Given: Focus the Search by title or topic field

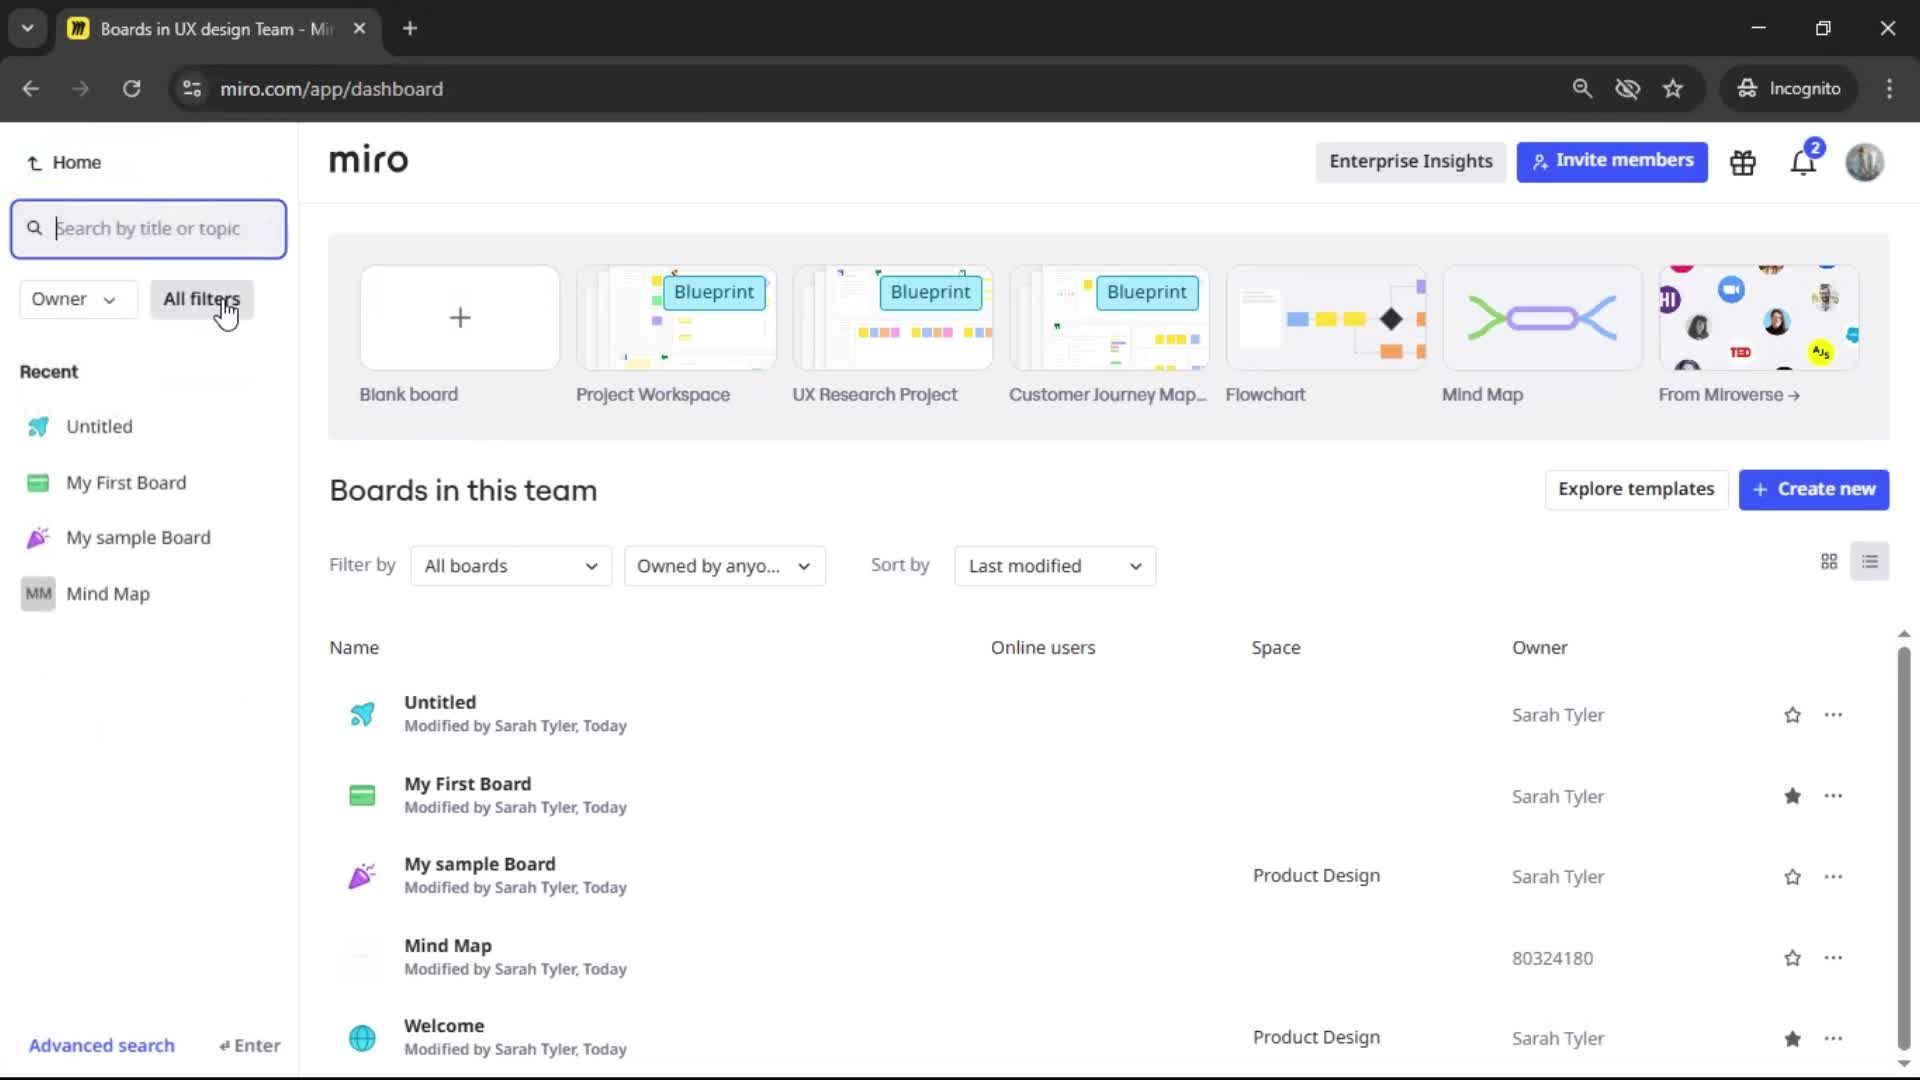Looking at the screenshot, I should tap(148, 229).
